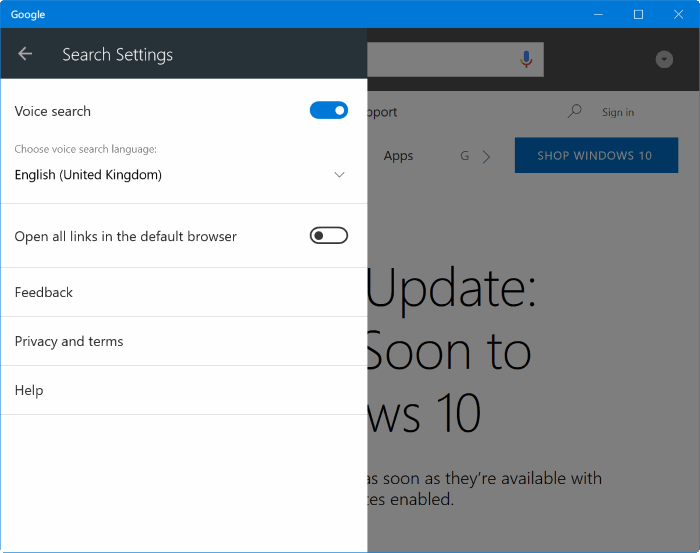Click the SHOP WINDOWS 10 button
700x553 pixels.
(x=596, y=155)
